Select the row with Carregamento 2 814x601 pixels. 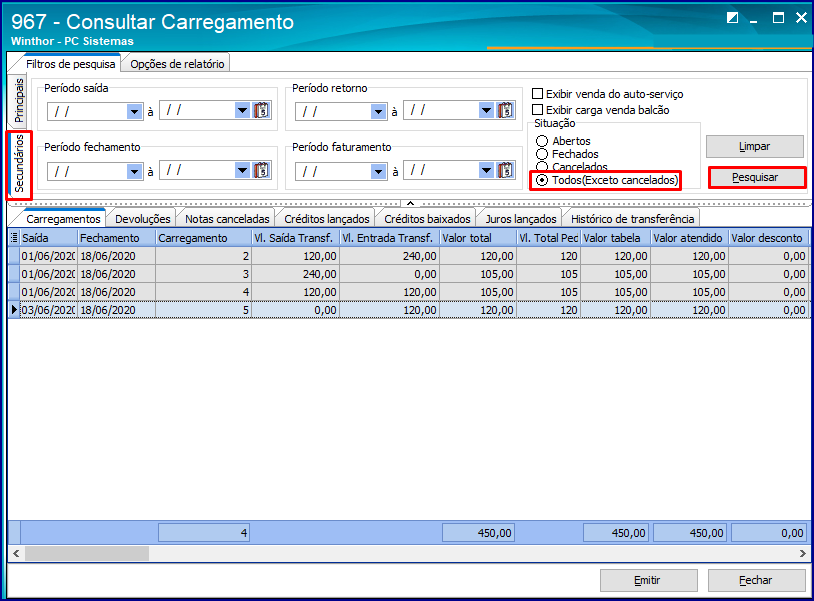point(409,256)
